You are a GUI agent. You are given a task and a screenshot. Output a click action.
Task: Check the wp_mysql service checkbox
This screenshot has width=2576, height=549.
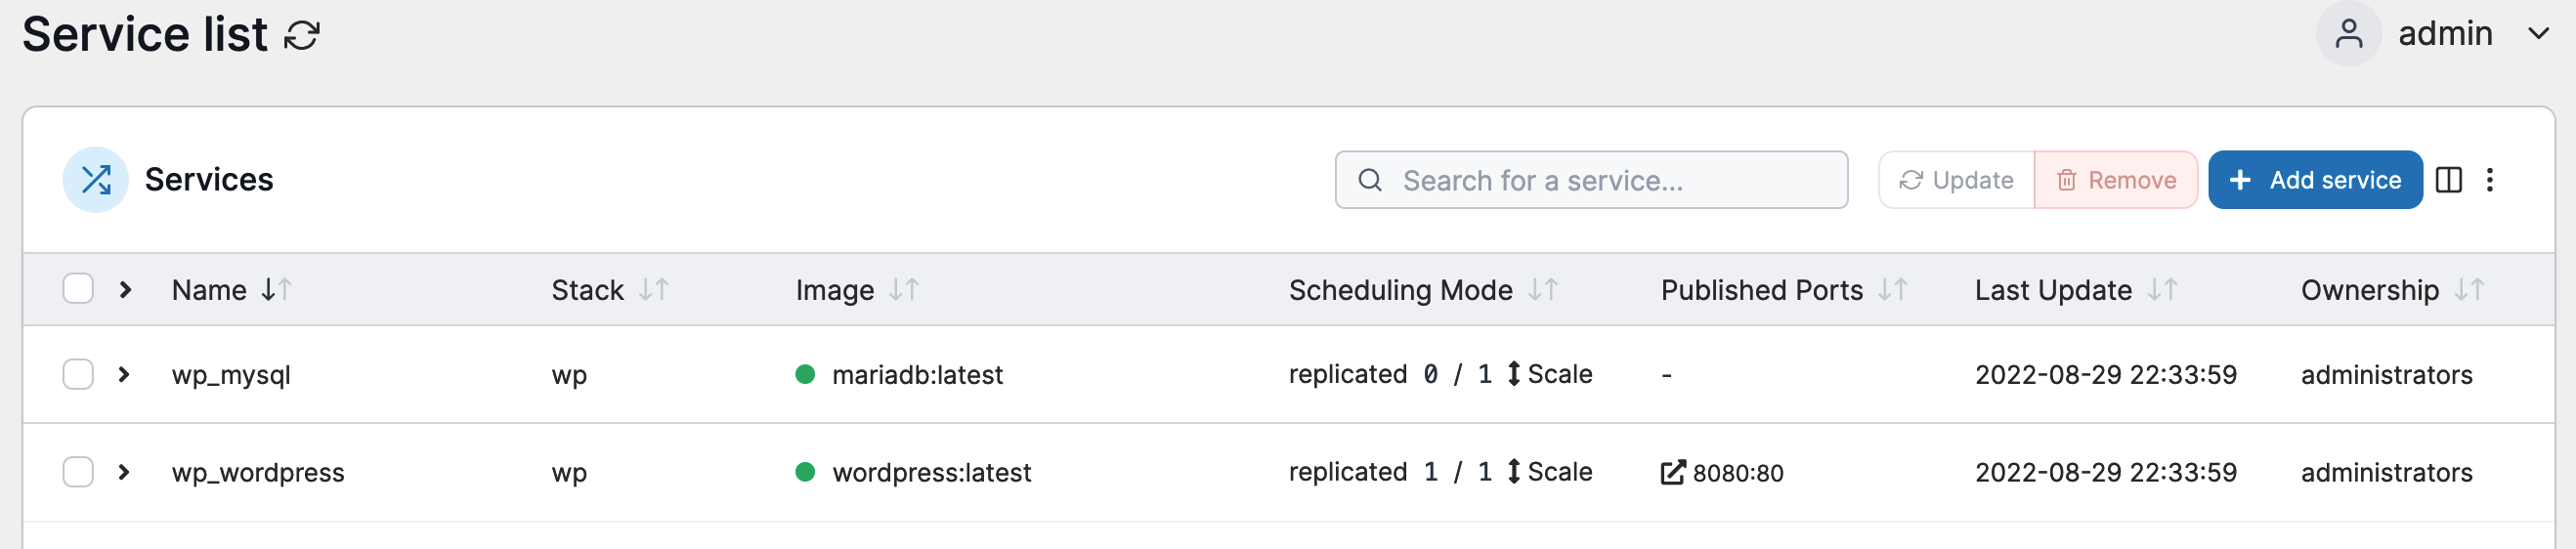[x=78, y=375]
